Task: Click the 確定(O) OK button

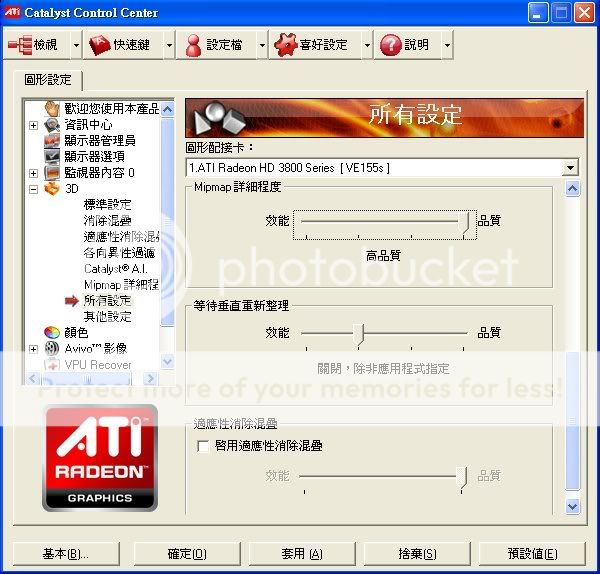Action: click(187, 553)
